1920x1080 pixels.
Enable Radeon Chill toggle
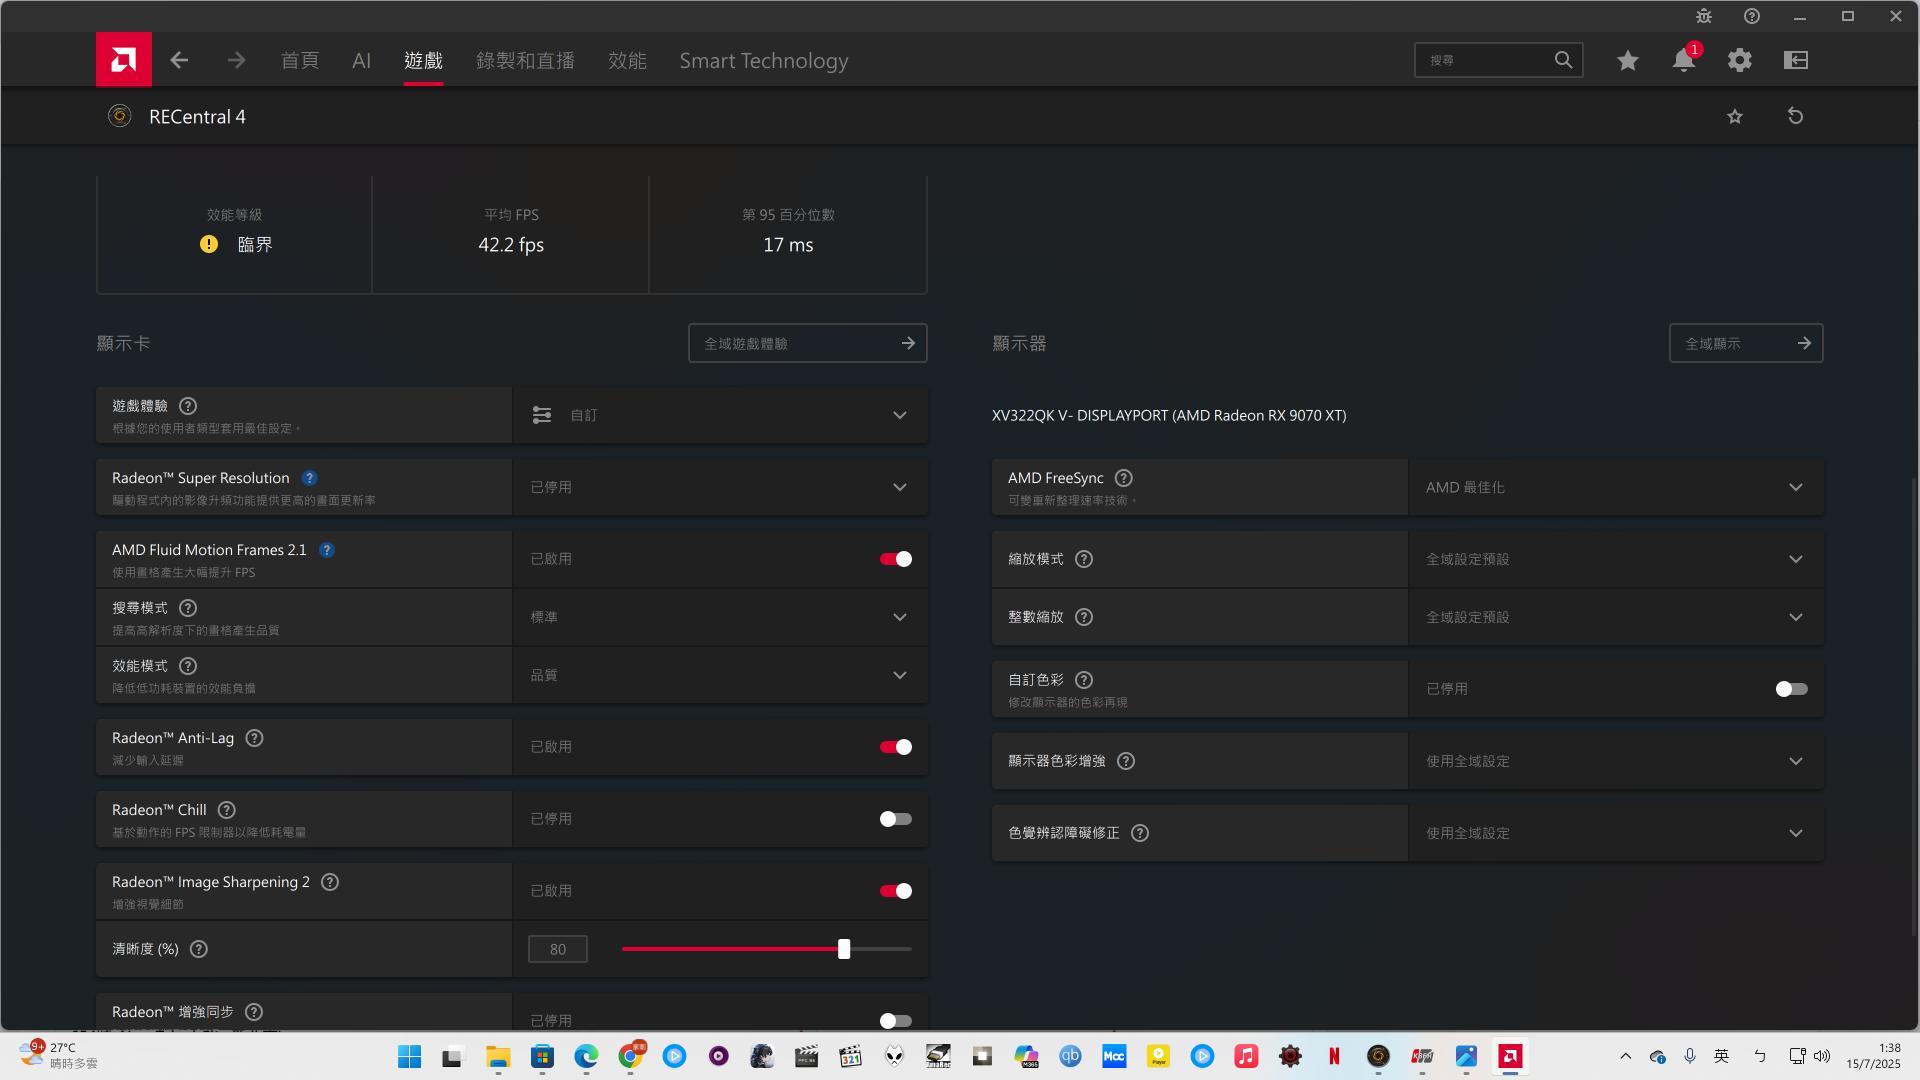coord(895,819)
